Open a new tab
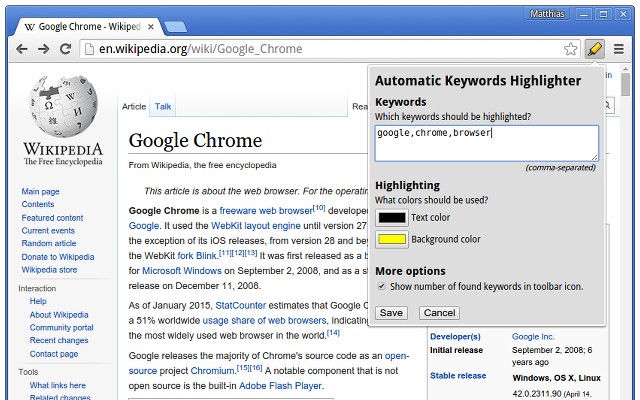This screenshot has width=640, height=400. pyautogui.click(x=174, y=27)
